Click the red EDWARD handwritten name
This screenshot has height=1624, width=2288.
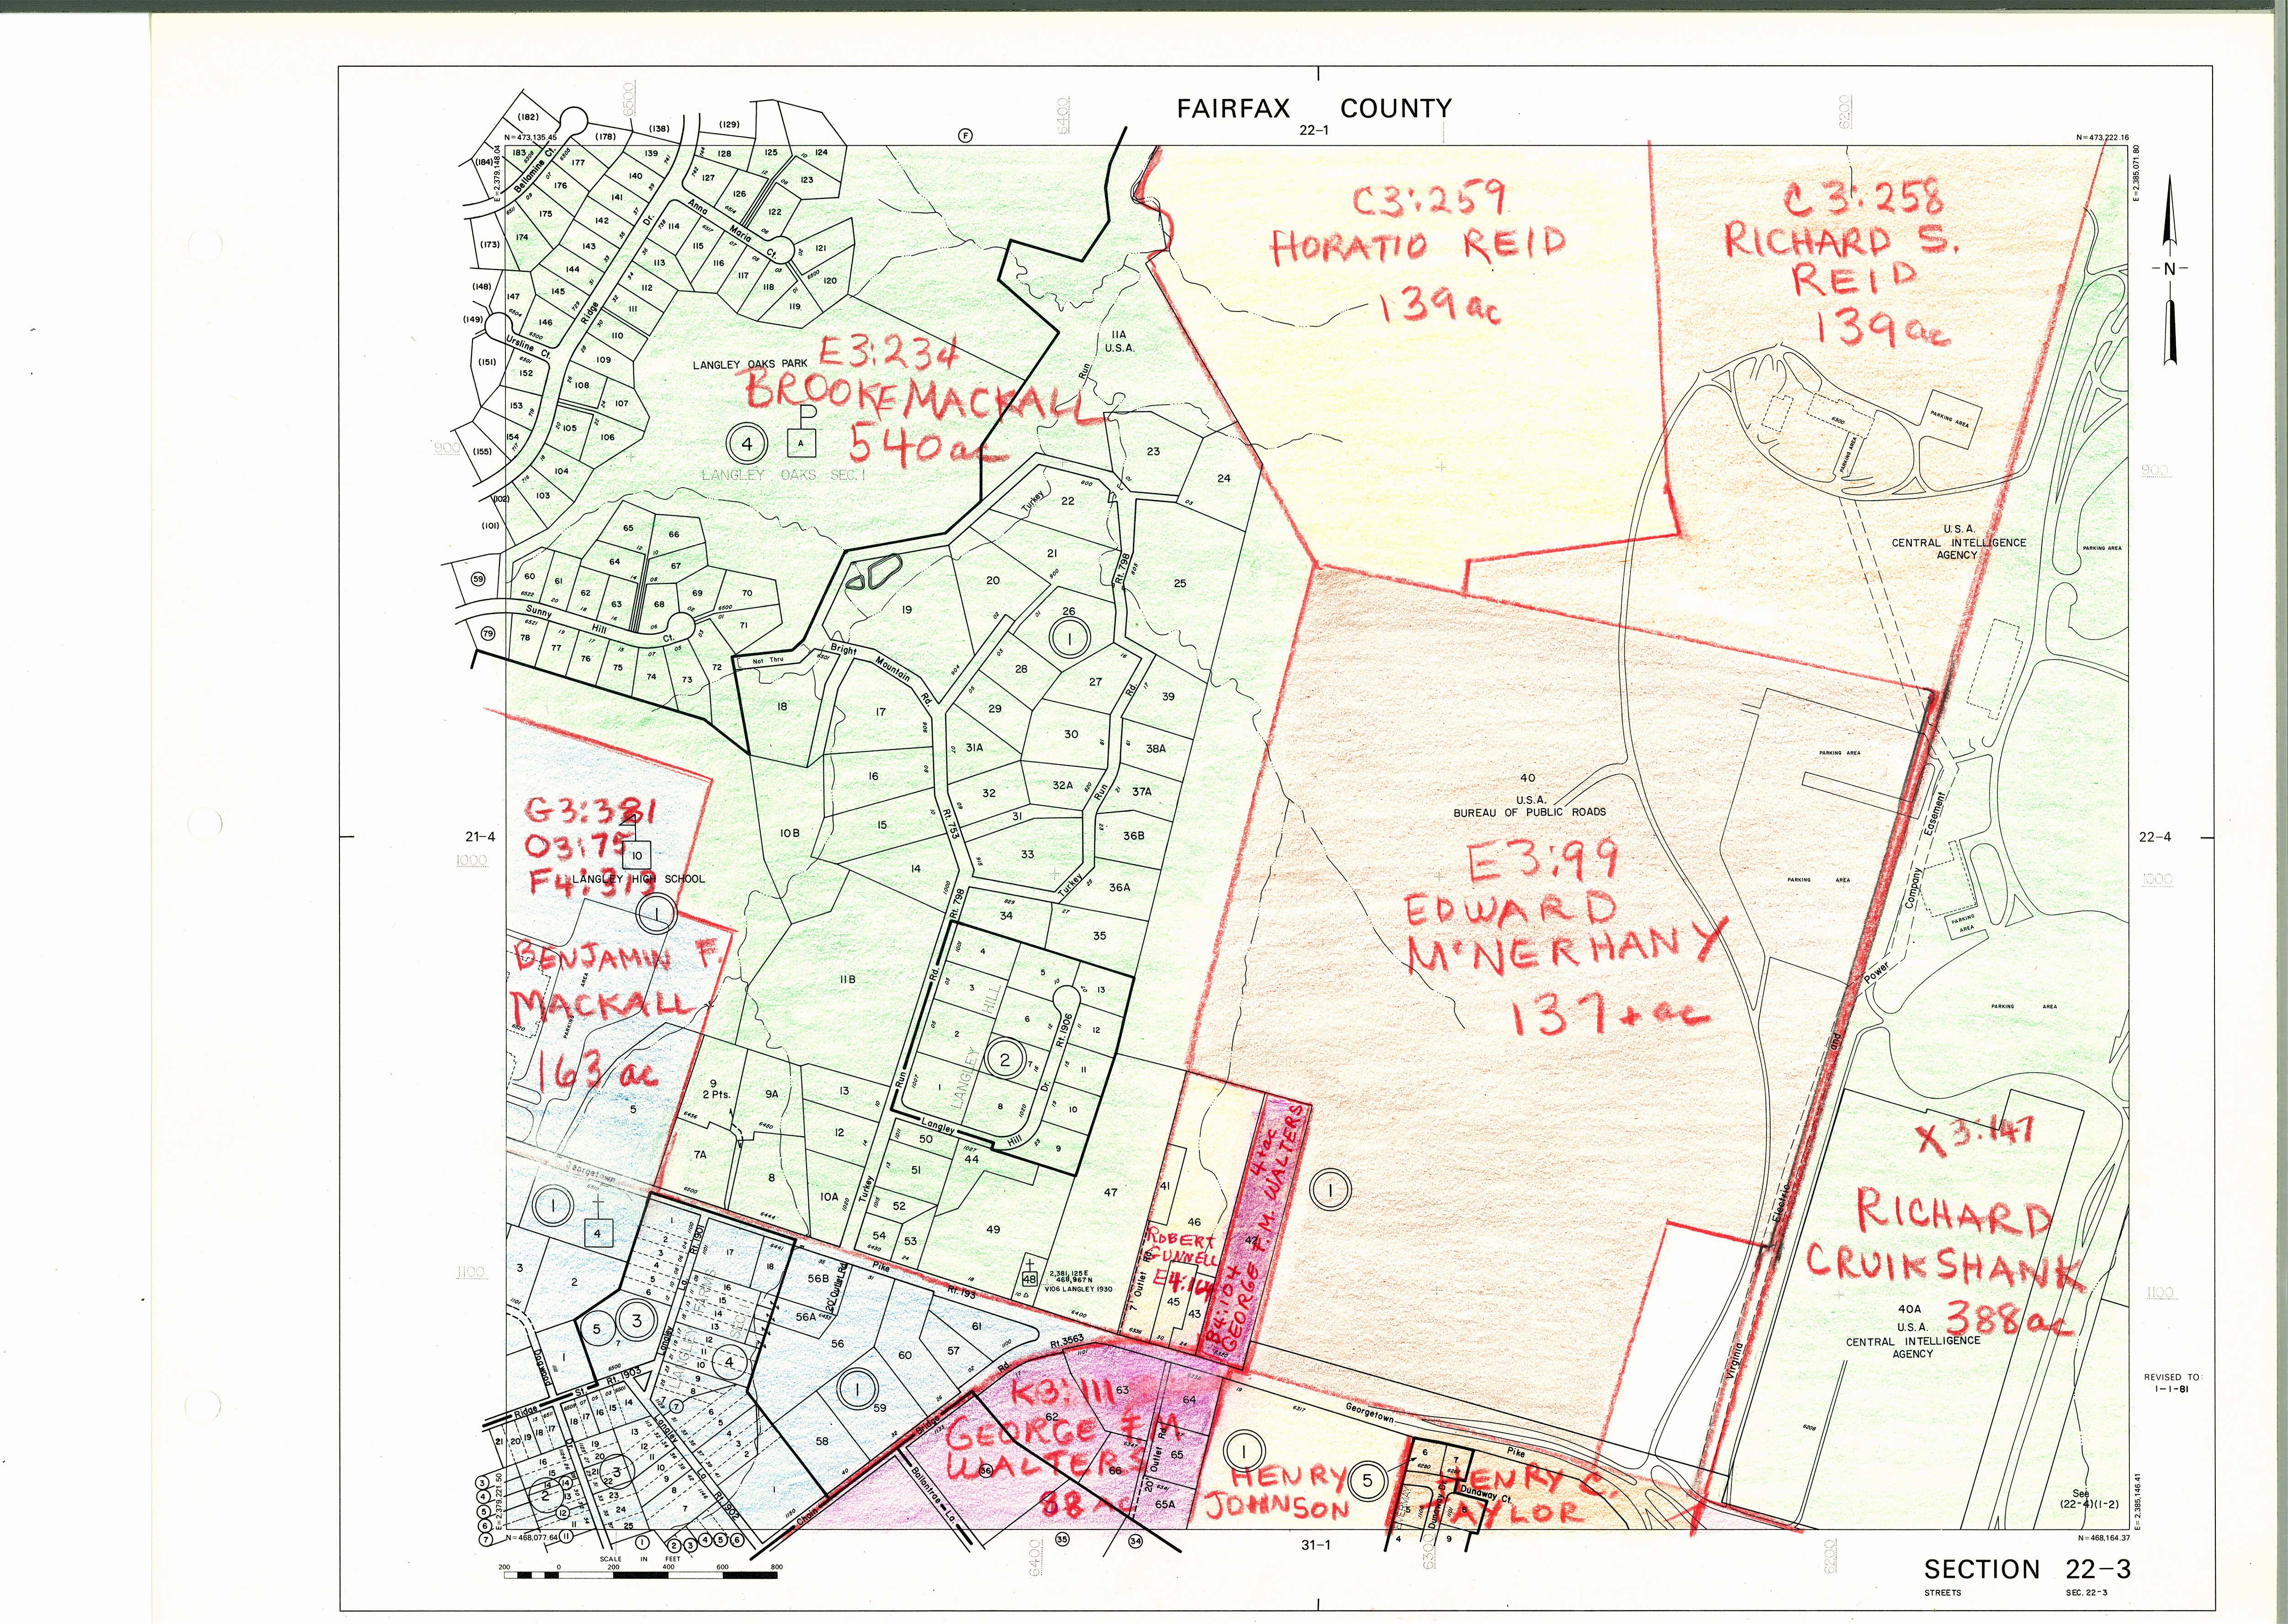(1511, 909)
